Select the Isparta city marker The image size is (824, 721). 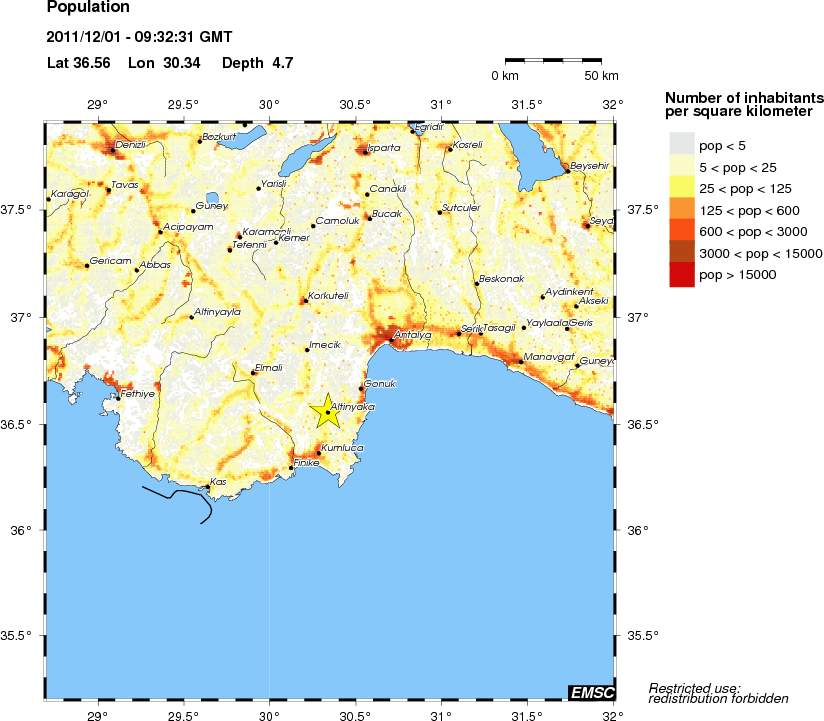(x=365, y=153)
